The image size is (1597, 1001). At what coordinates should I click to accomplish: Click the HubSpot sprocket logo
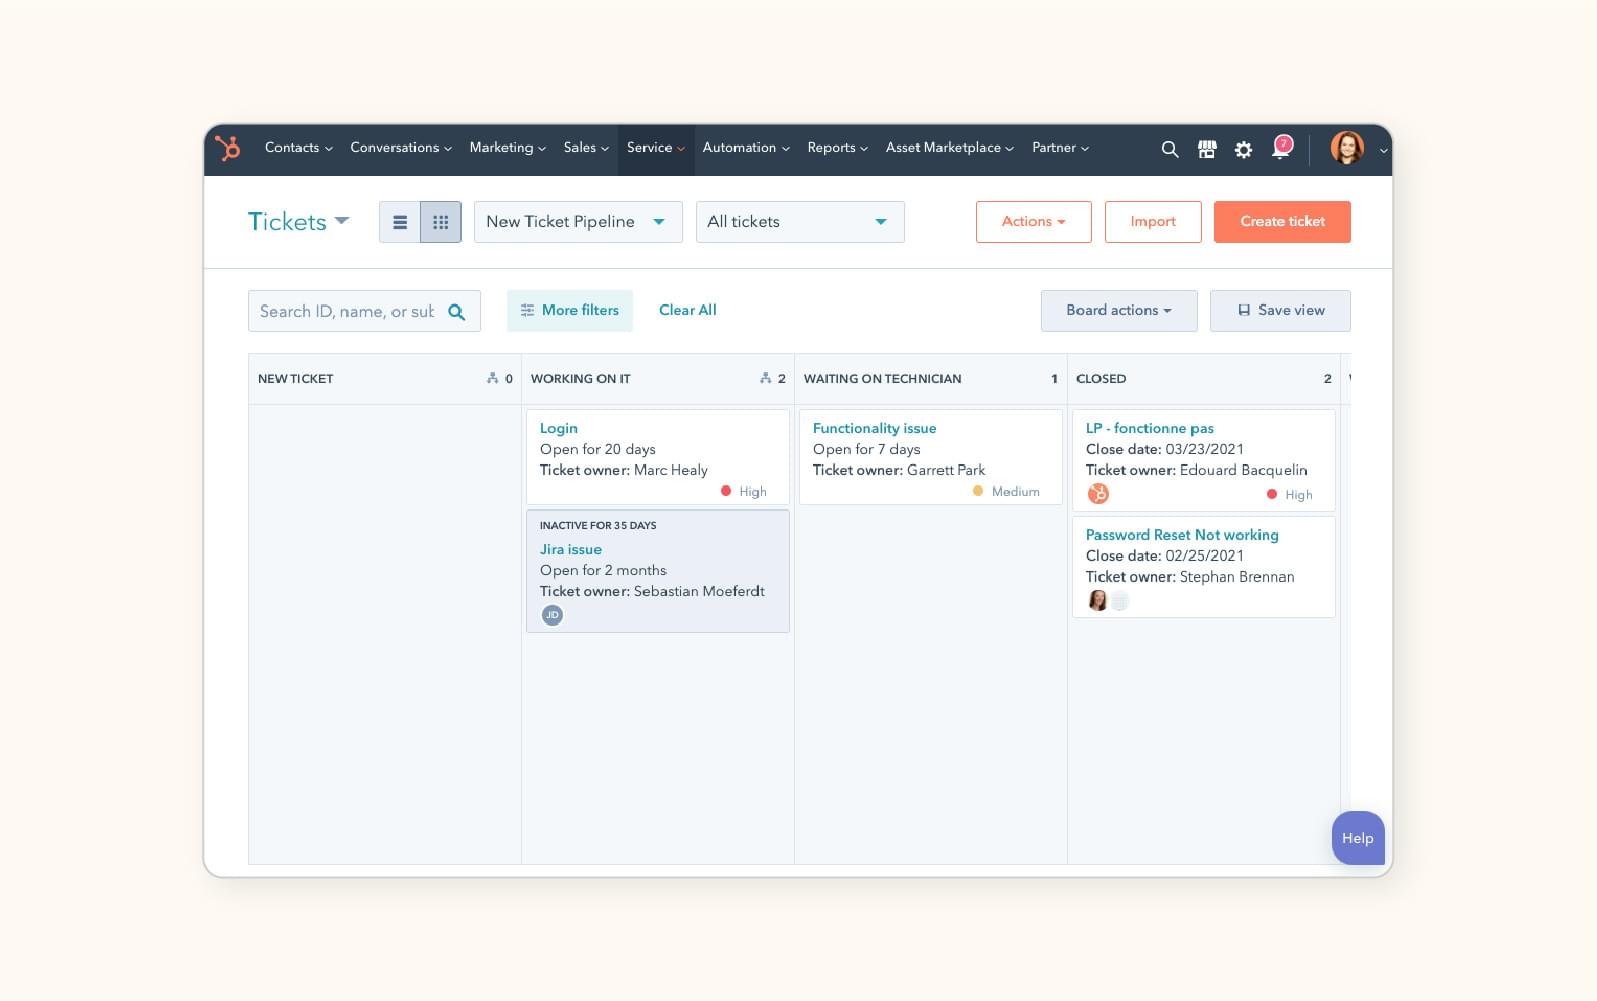228,148
